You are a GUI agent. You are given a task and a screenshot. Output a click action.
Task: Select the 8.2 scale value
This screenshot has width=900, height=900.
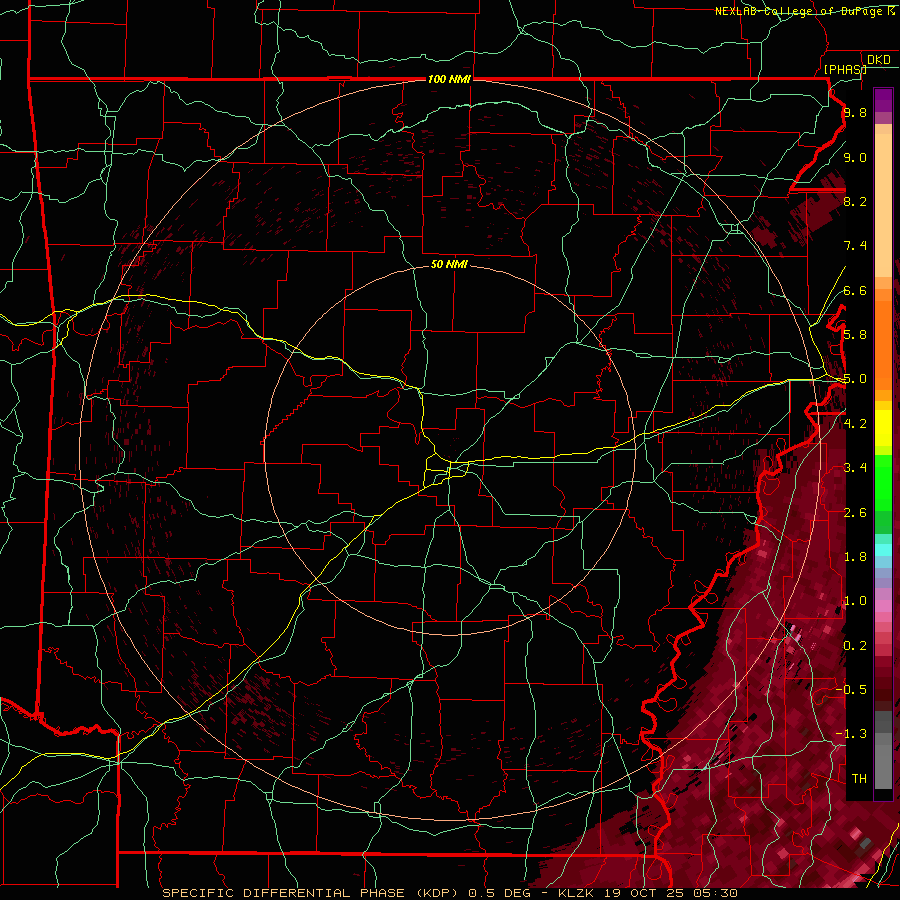(x=855, y=201)
